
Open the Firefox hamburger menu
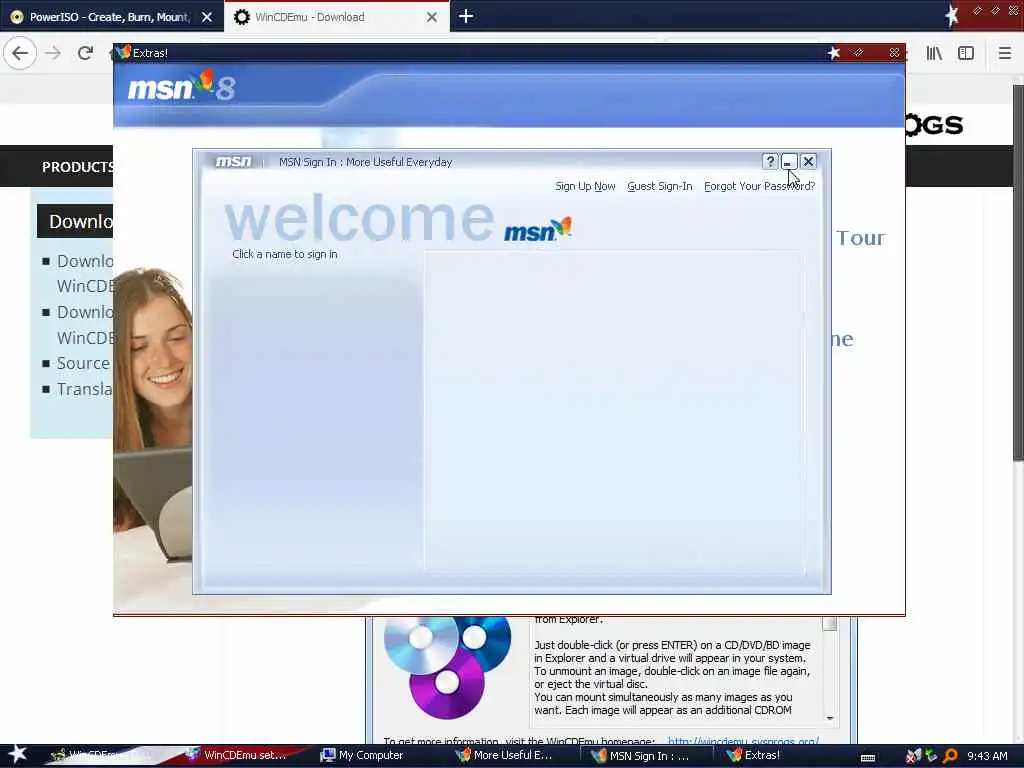pyautogui.click(x=1004, y=53)
